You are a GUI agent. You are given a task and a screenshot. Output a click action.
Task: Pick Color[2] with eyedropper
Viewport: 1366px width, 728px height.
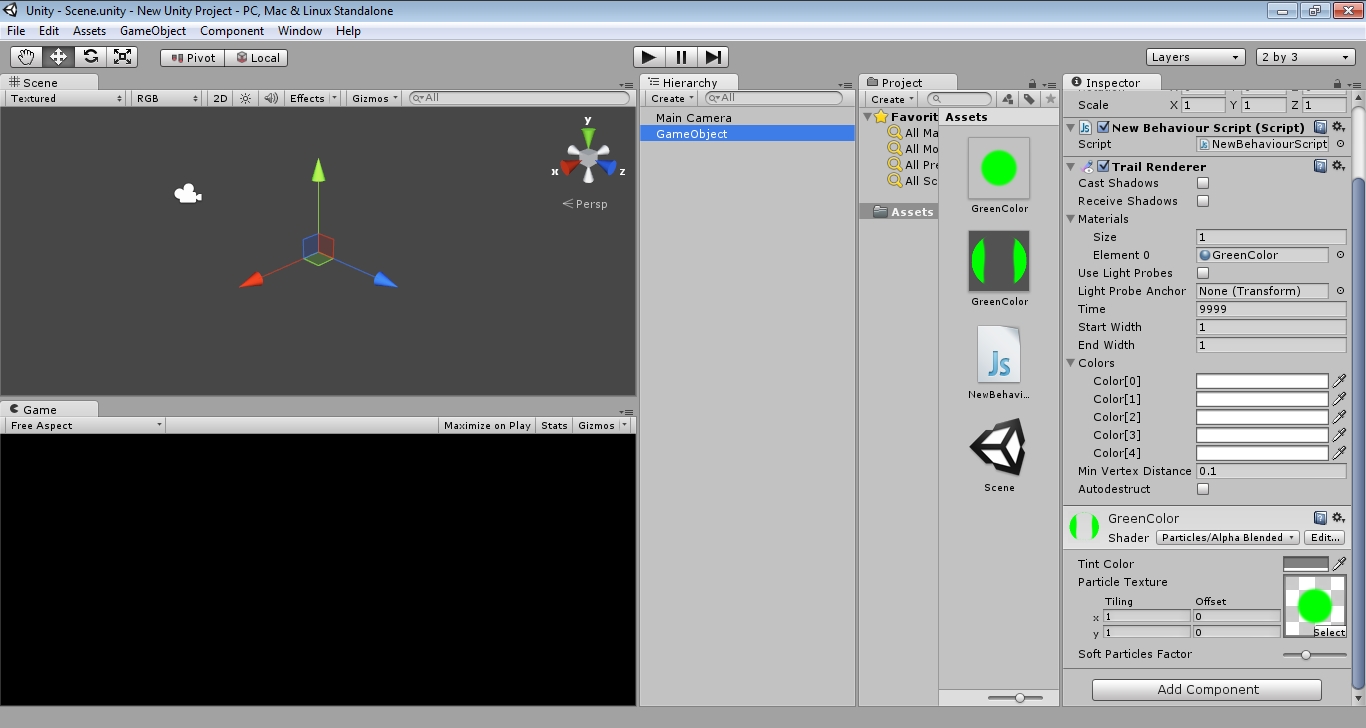pos(1339,417)
